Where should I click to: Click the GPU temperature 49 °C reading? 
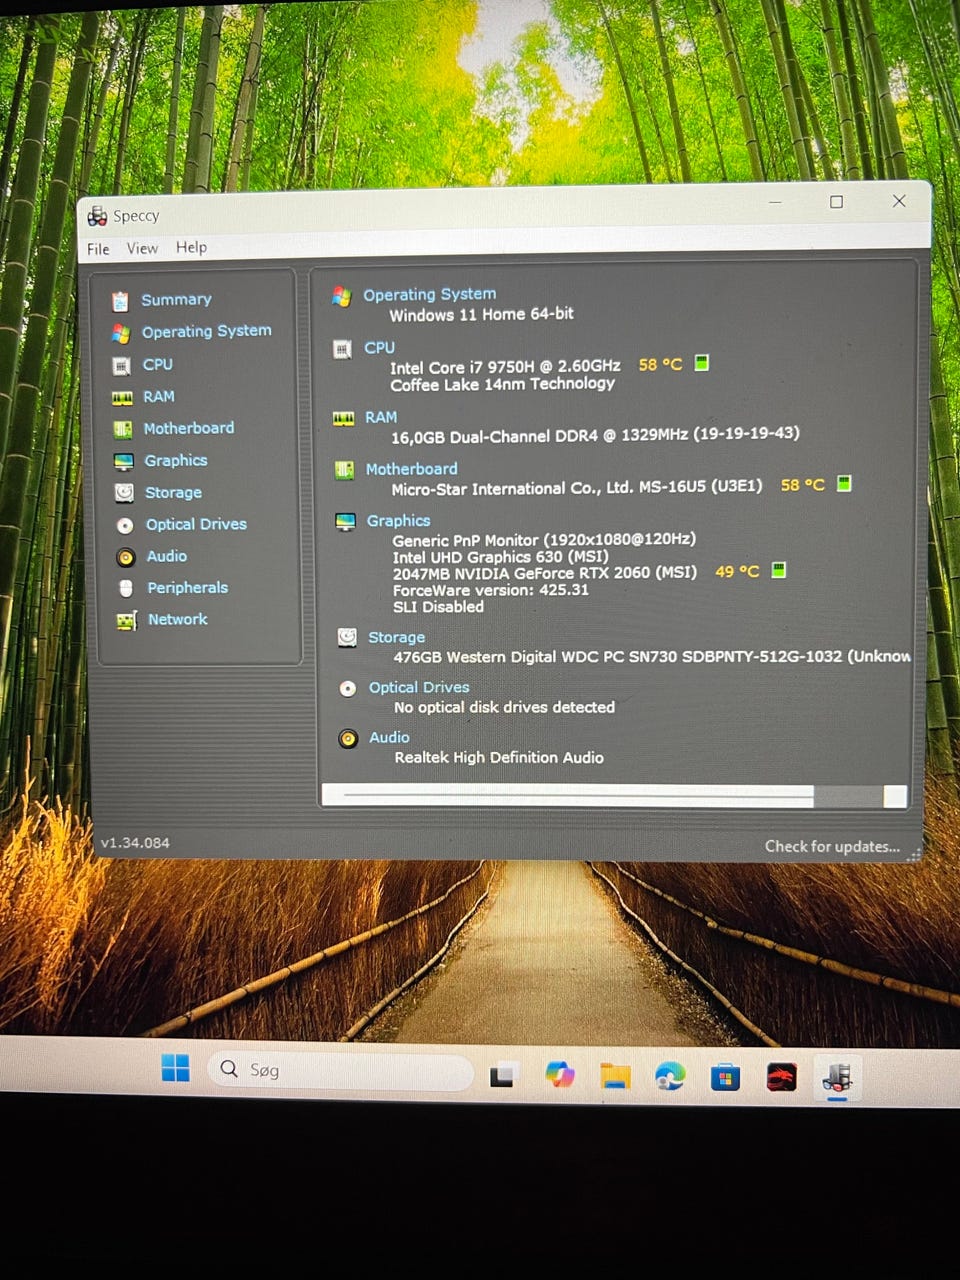(737, 571)
